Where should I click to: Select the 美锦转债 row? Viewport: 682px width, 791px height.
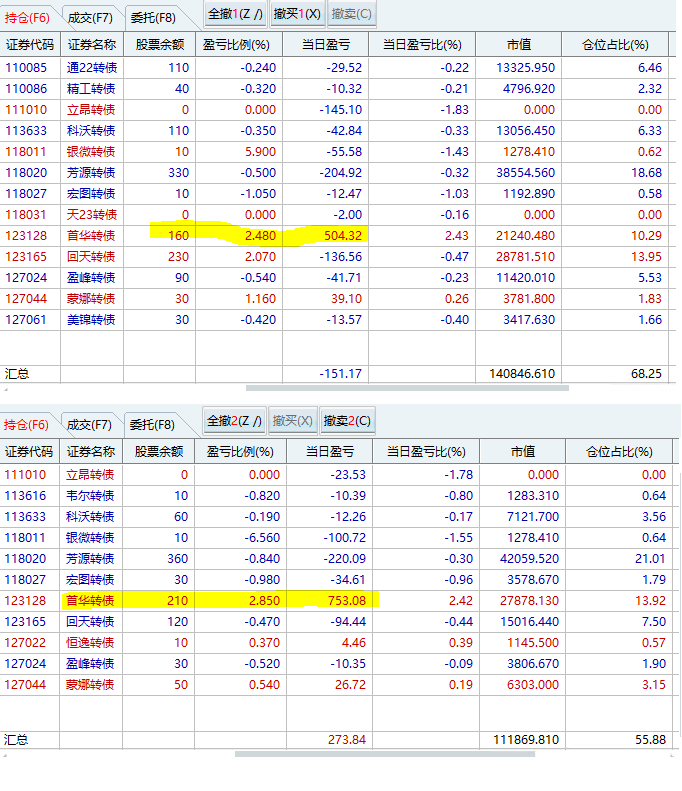tap(92, 319)
